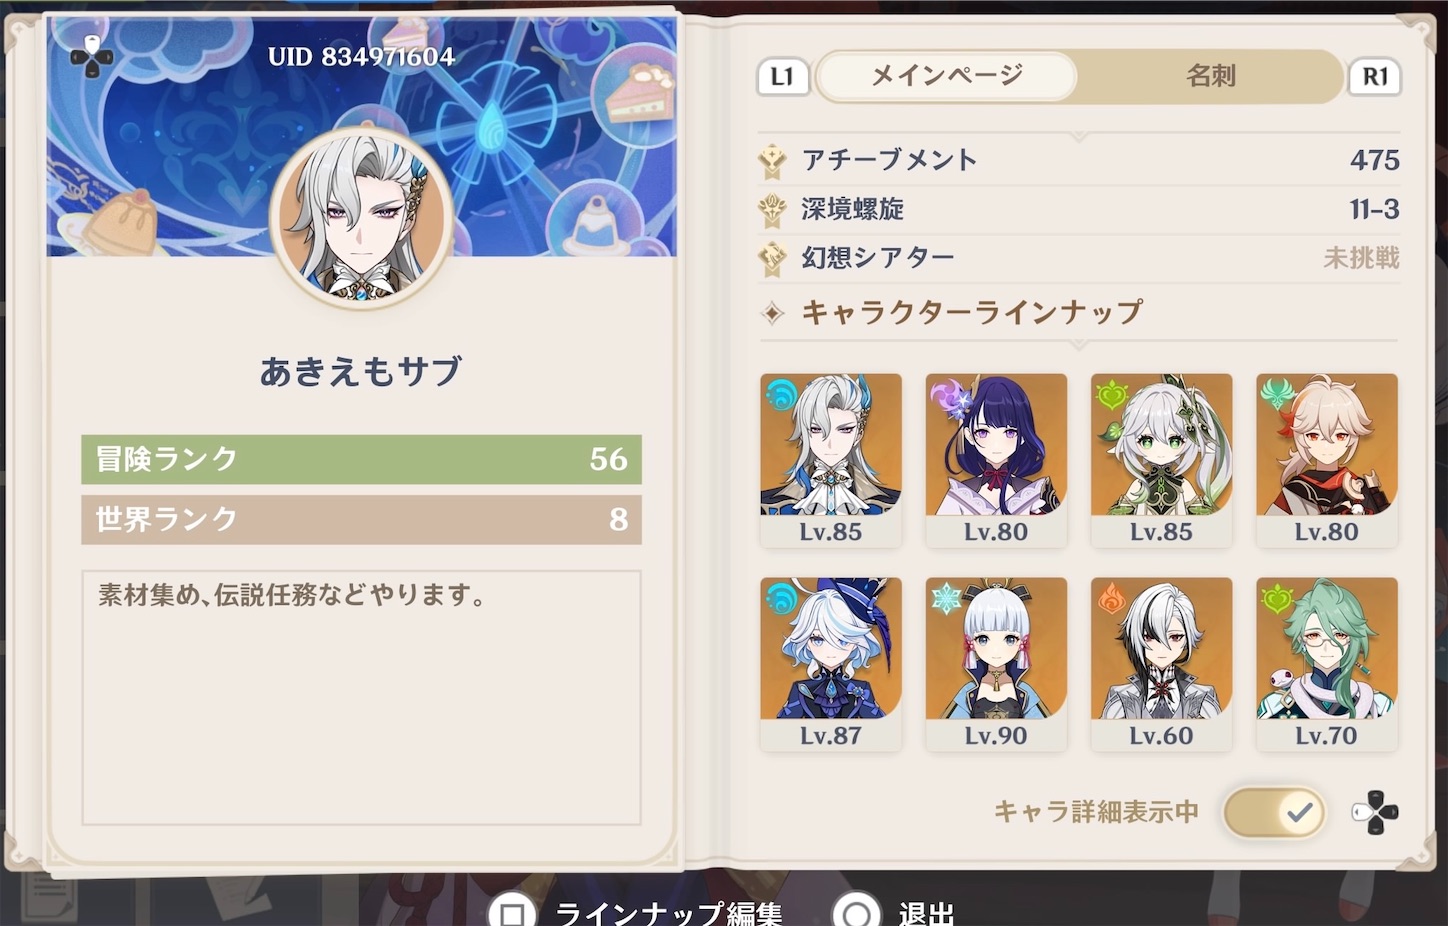Select the Lv.90 Ayaka character card
Screen dimensions: 1448x926
pos(996,664)
